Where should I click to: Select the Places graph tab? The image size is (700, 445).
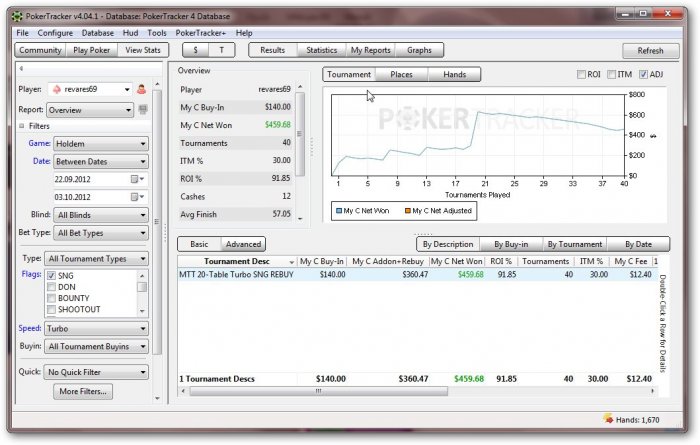click(401, 75)
